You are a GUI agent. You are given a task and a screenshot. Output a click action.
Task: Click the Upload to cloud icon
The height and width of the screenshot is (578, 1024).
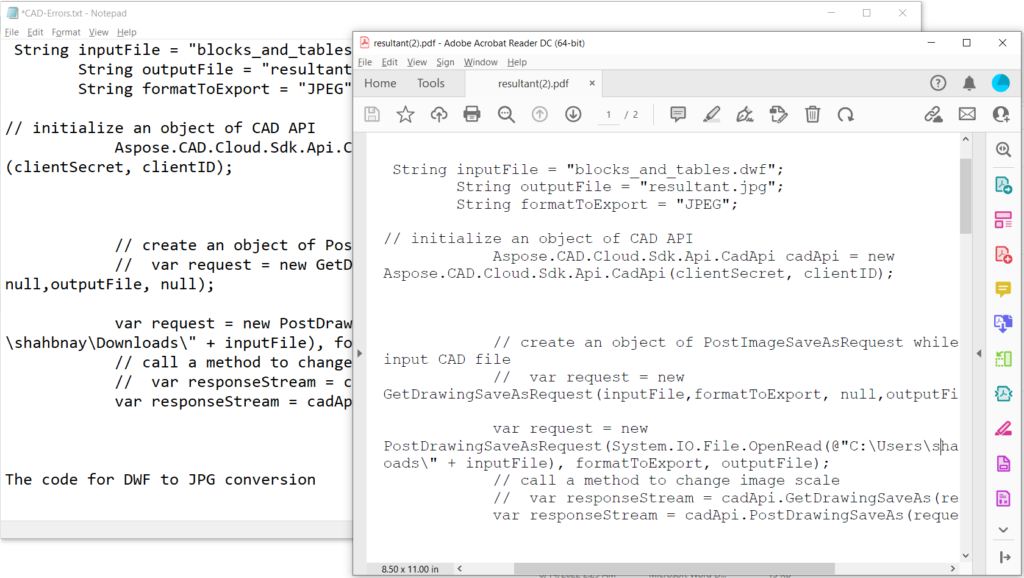[x=438, y=115]
